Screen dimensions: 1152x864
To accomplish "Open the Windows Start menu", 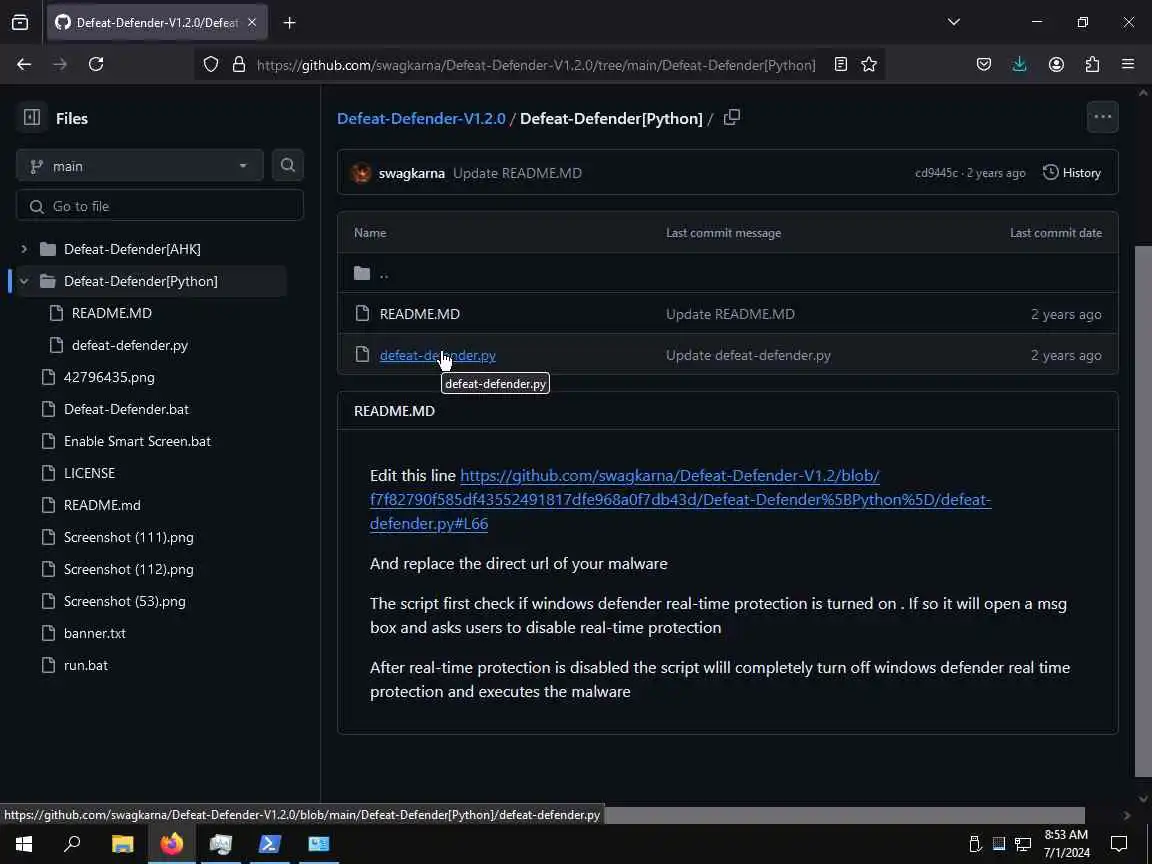I will click(24, 843).
